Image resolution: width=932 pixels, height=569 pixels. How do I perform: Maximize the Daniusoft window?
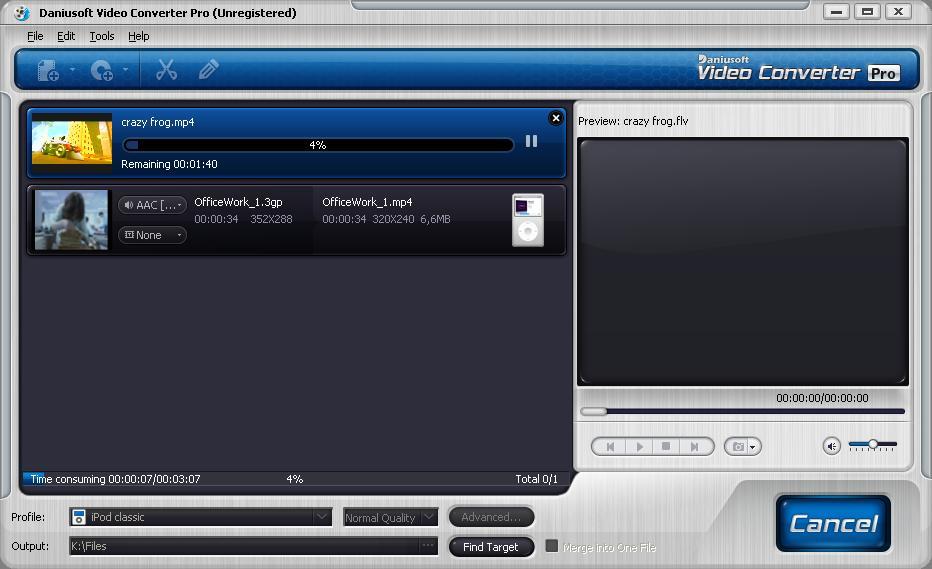tap(867, 11)
